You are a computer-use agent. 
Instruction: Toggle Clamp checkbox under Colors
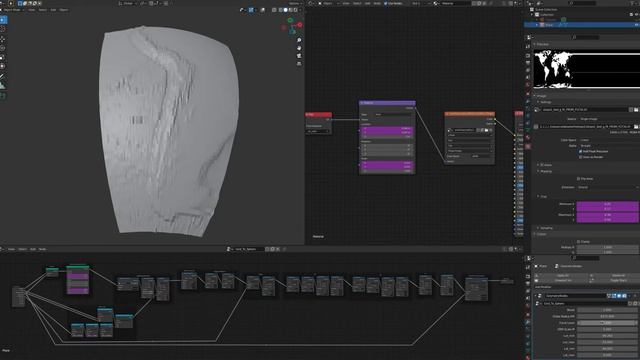coord(578,242)
